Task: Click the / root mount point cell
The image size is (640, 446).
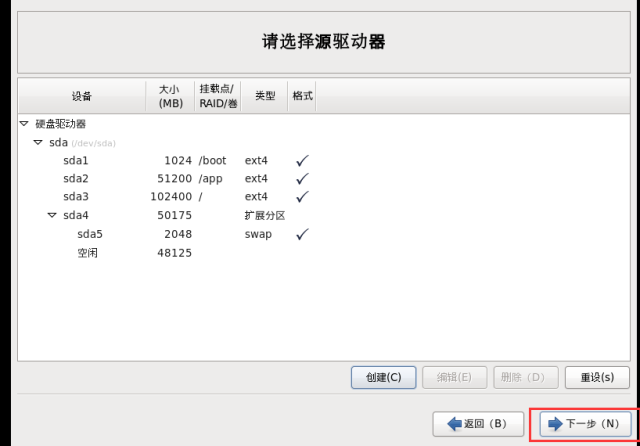Action: coord(200,197)
